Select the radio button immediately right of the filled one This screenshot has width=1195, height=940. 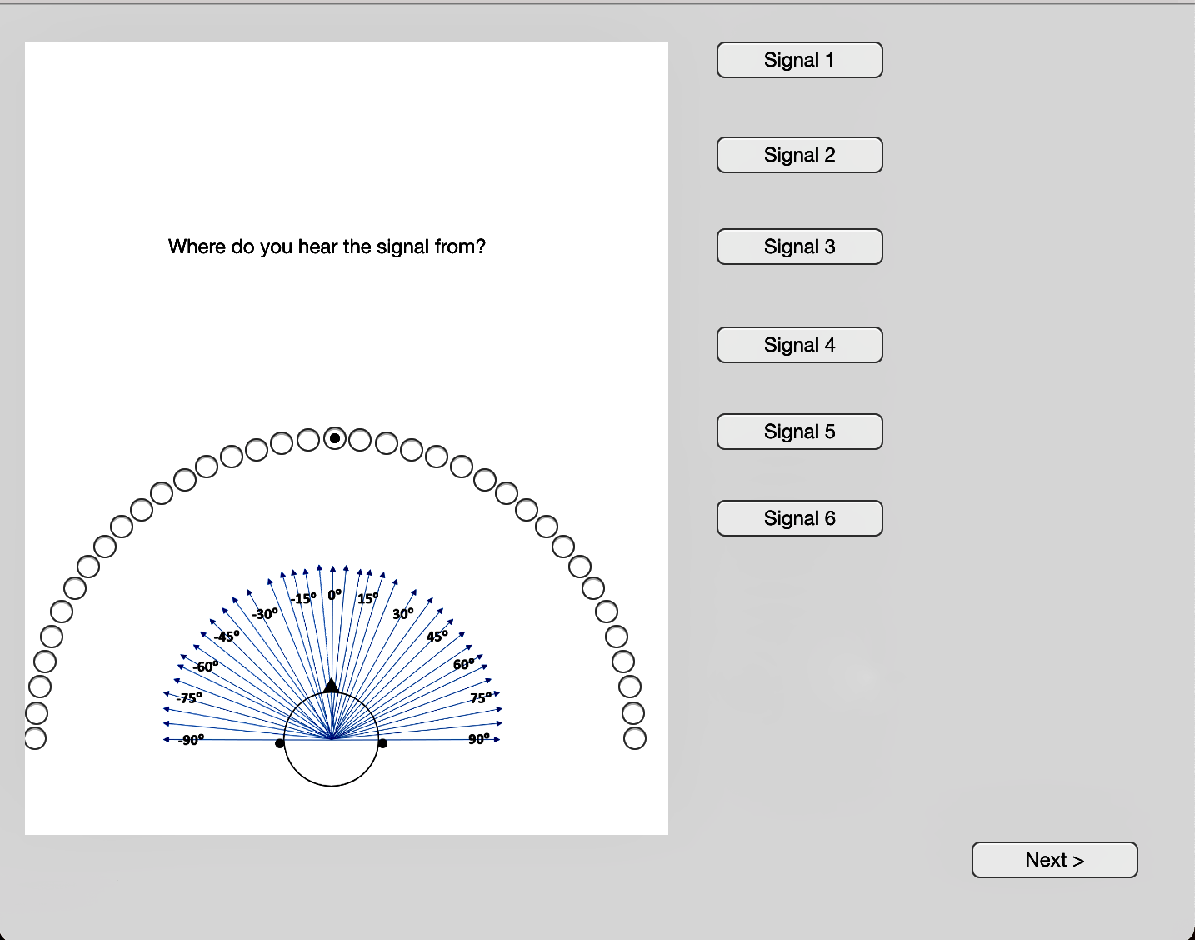click(360, 440)
